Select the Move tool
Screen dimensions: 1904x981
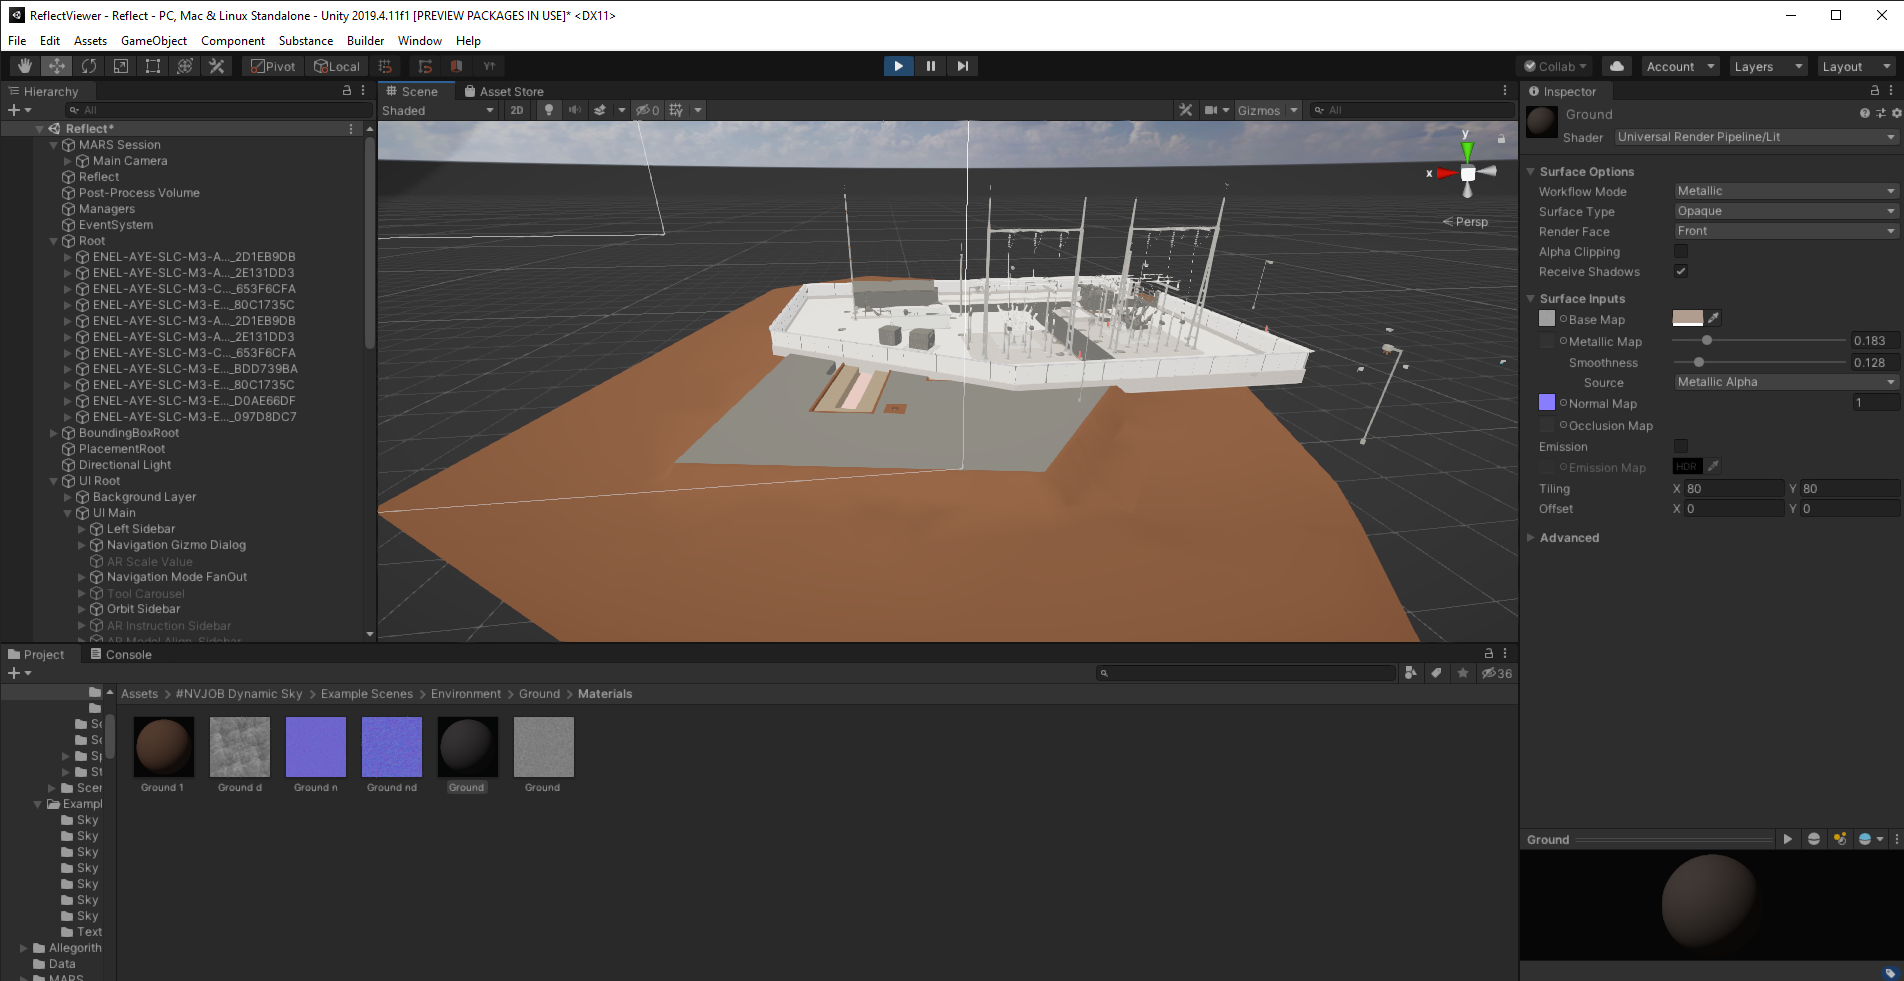pyautogui.click(x=57, y=66)
